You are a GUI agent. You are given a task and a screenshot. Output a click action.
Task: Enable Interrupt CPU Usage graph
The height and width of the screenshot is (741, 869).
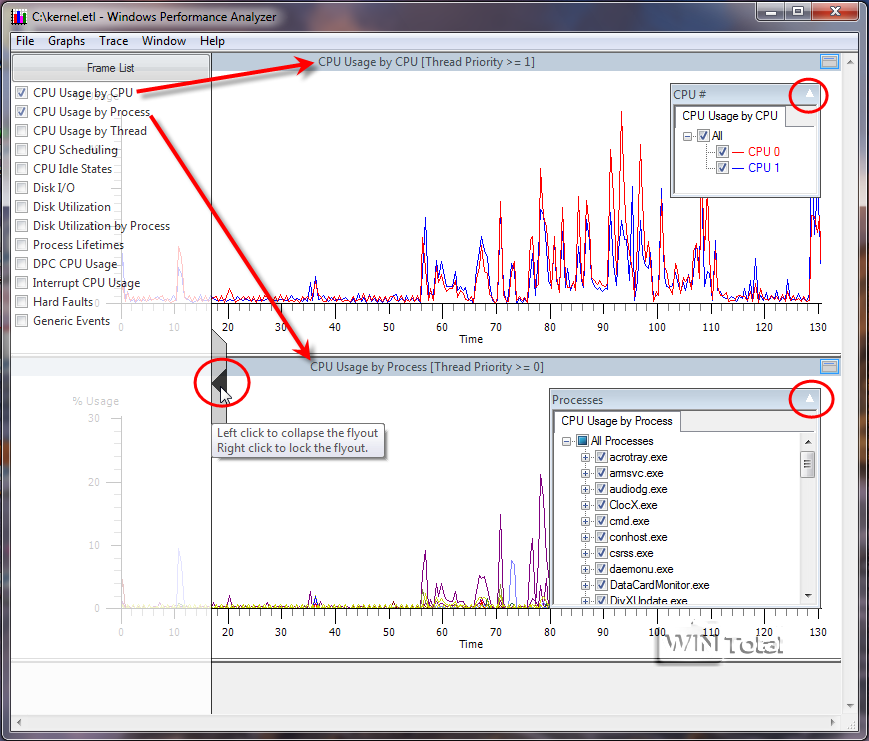click(x=22, y=283)
